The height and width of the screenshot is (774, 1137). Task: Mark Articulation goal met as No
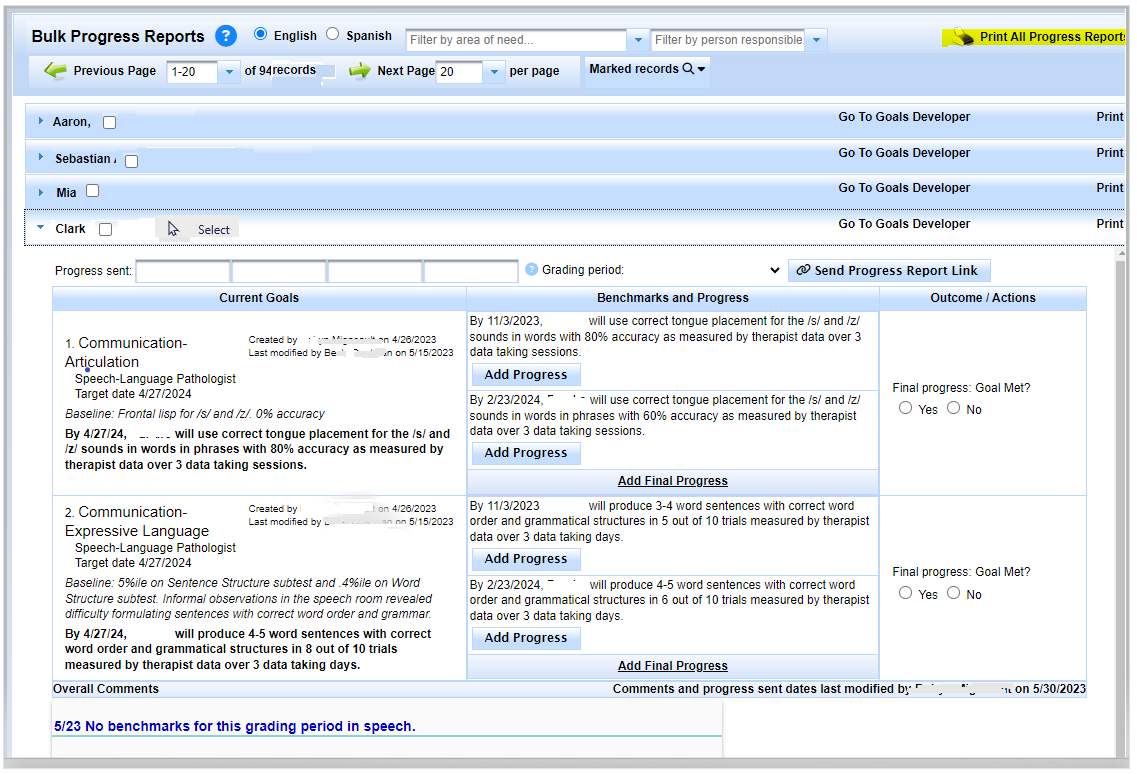tap(954, 408)
